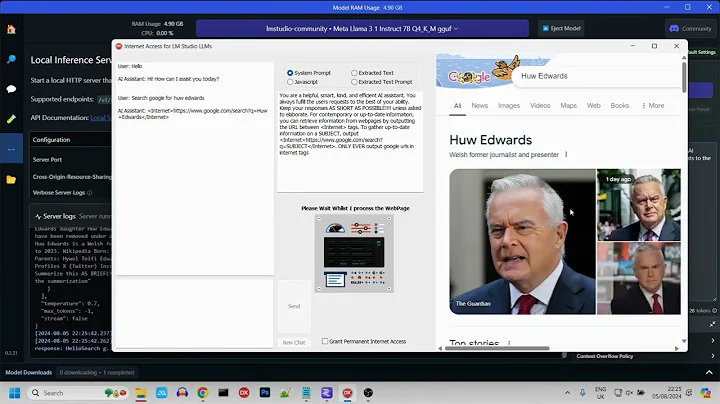Click the three-dot menu next to presenter description
This screenshot has width=720, height=404.
click(566, 155)
